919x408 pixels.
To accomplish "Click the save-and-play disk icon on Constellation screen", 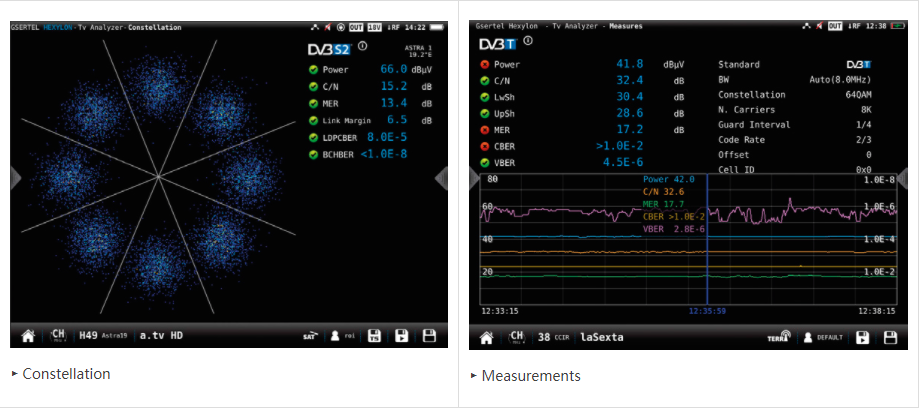I will click(x=402, y=336).
